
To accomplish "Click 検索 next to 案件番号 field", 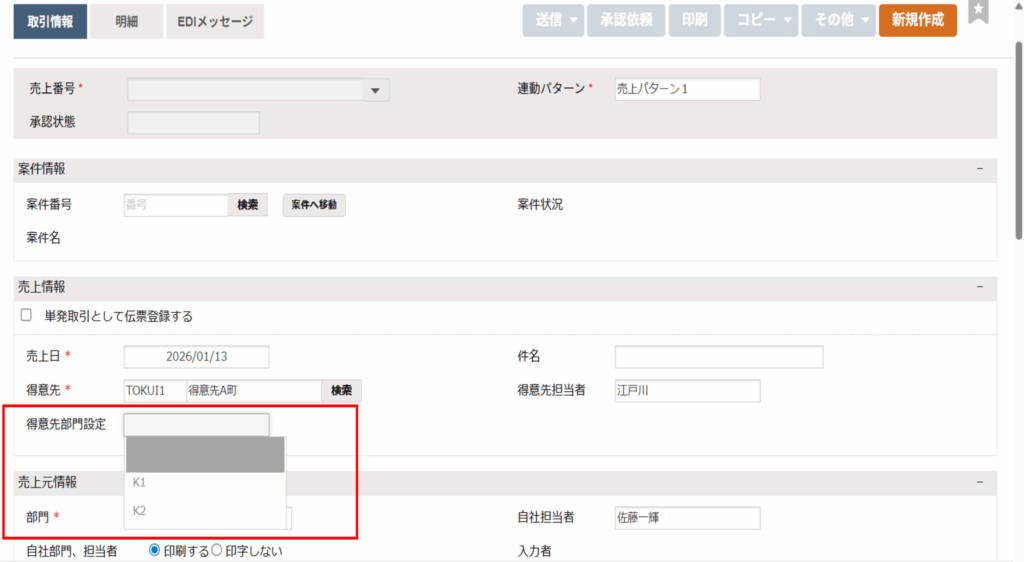I will pyautogui.click(x=247, y=205).
